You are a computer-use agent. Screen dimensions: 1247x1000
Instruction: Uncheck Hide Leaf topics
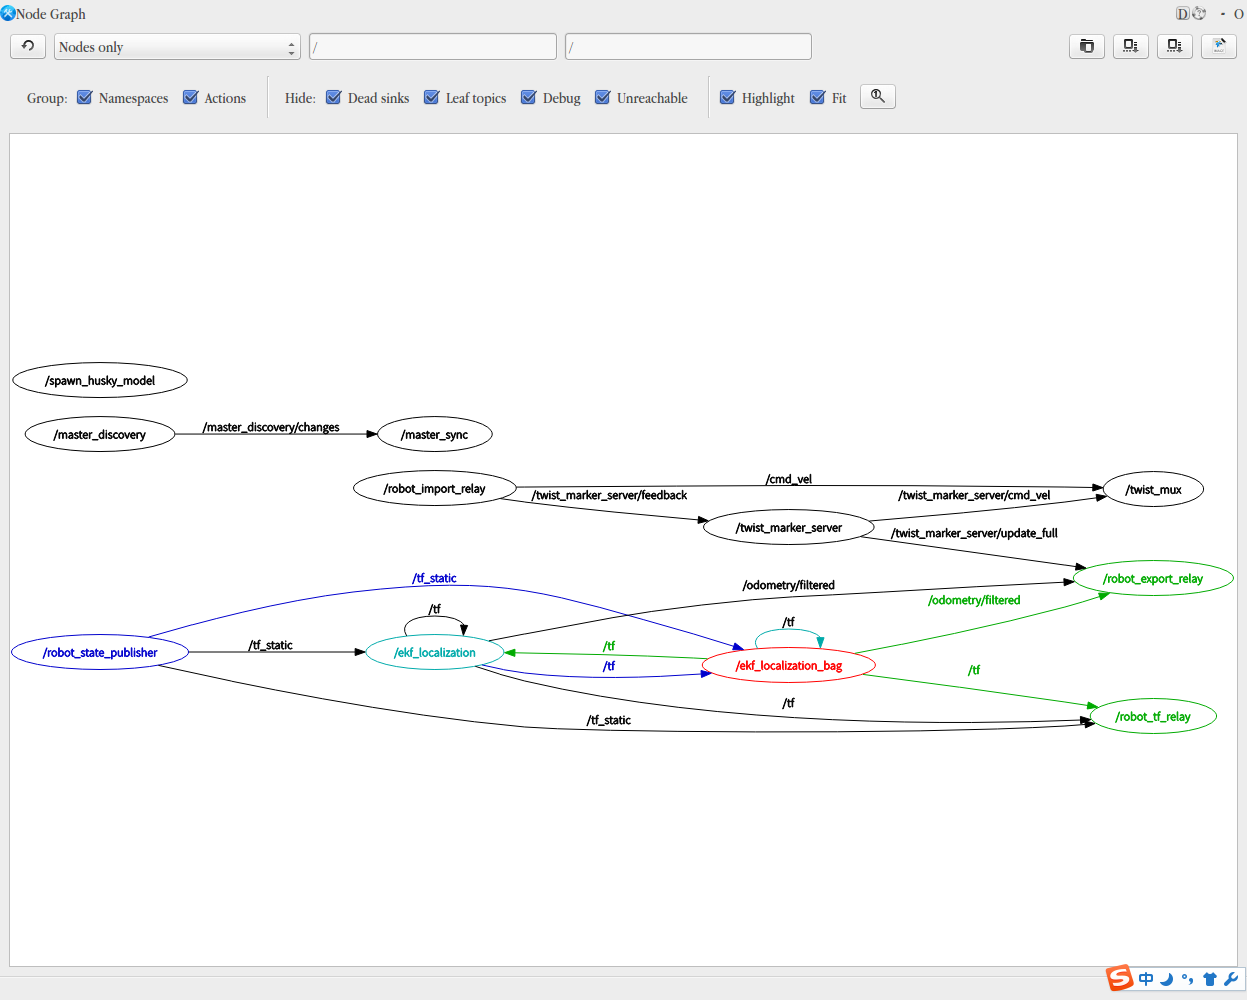coord(432,97)
